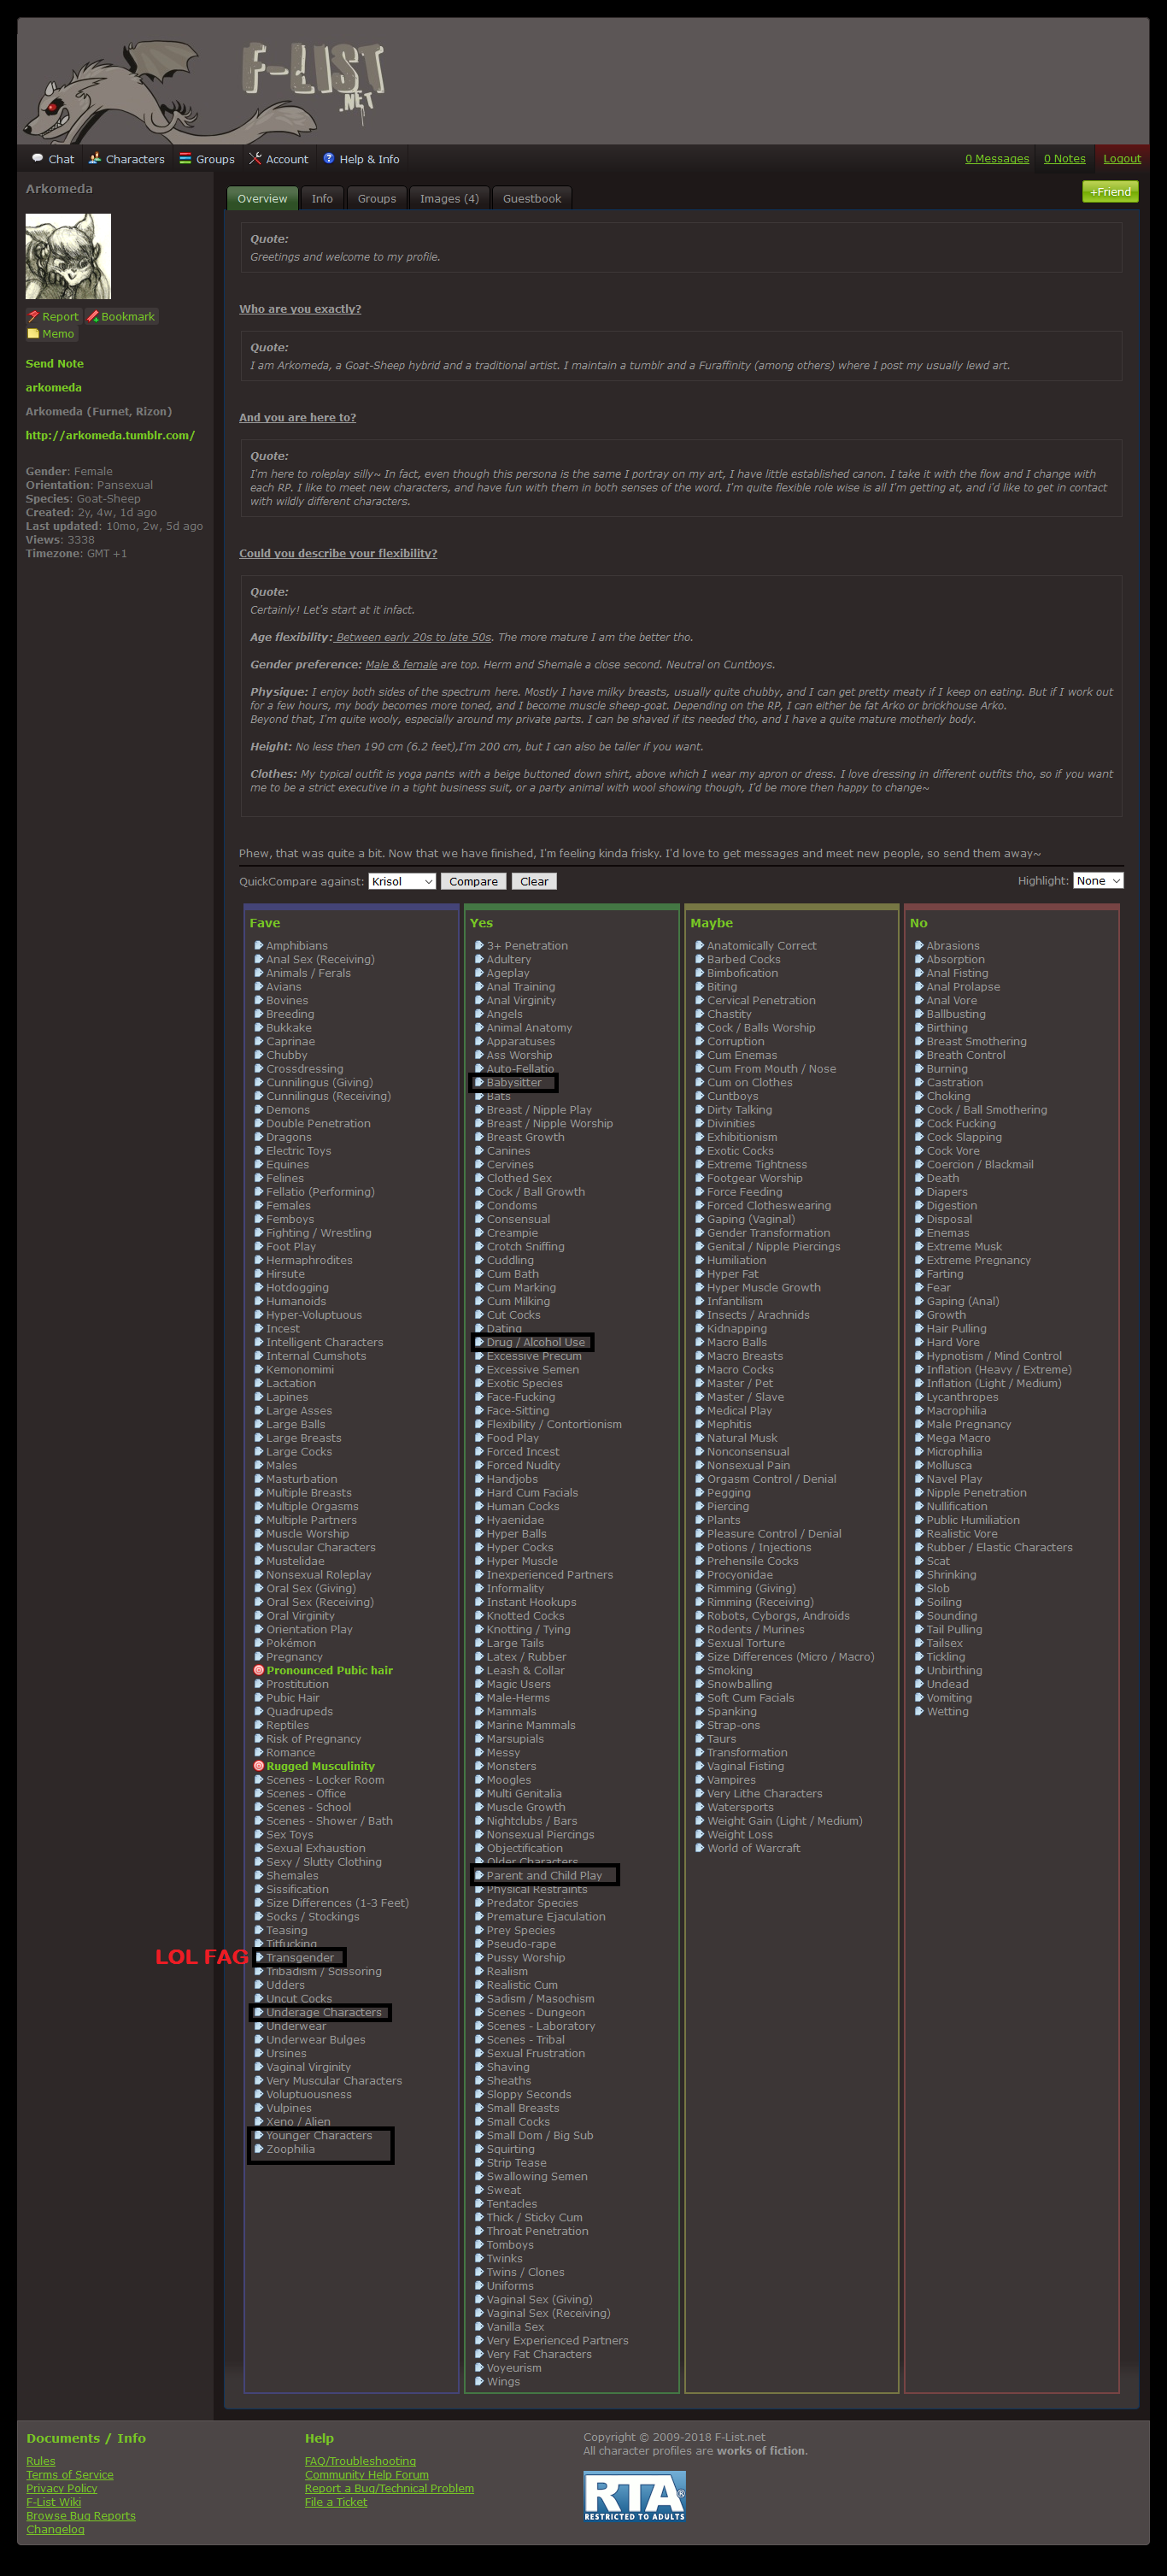Click the 'Timezone: GMT +1' text
1167x2576 pixels.
coord(76,553)
